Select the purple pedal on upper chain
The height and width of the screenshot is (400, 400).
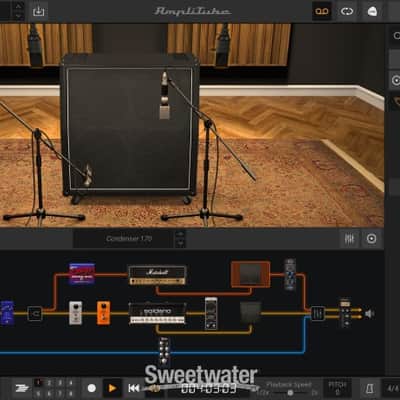tap(82, 274)
